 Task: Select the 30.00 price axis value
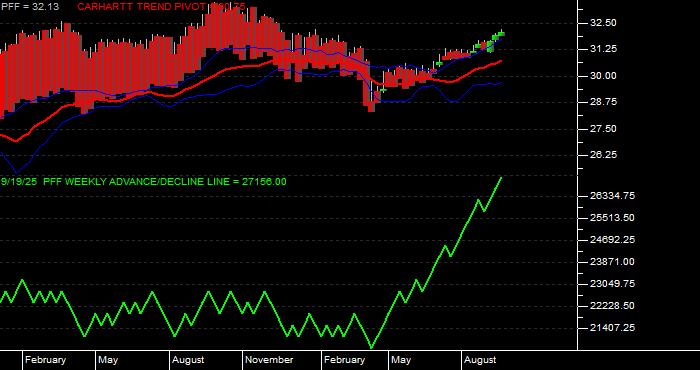pos(603,76)
